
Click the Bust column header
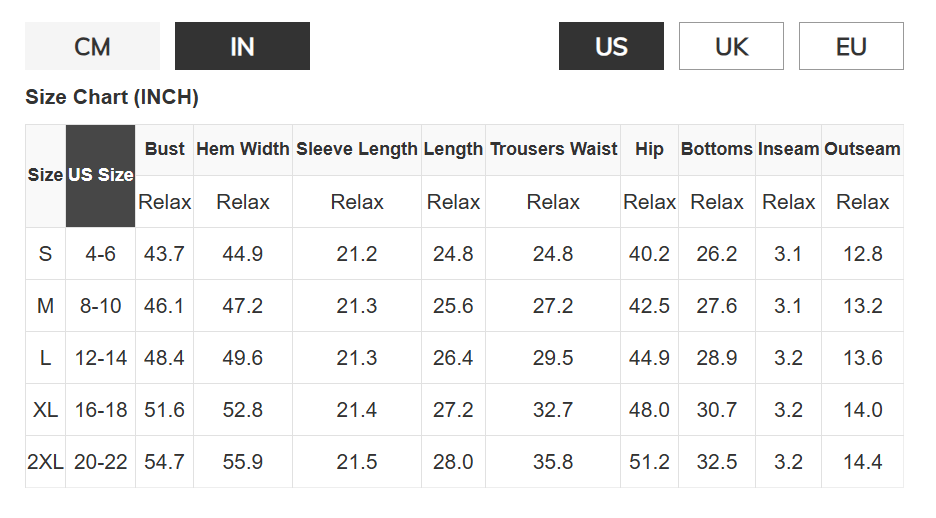(x=164, y=149)
